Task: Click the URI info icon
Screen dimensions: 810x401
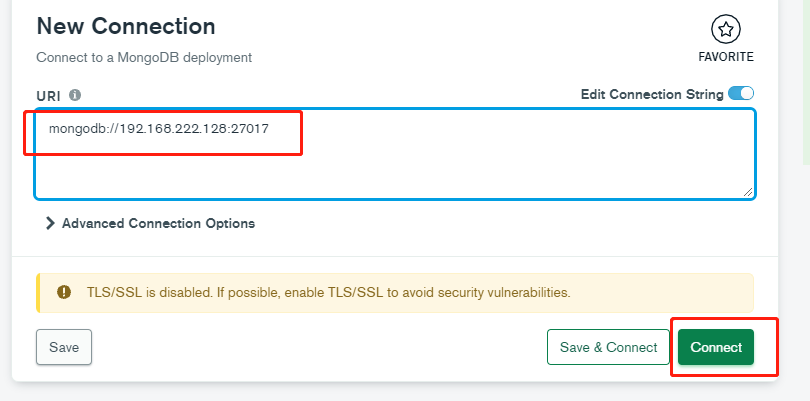Action: [75, 95]
